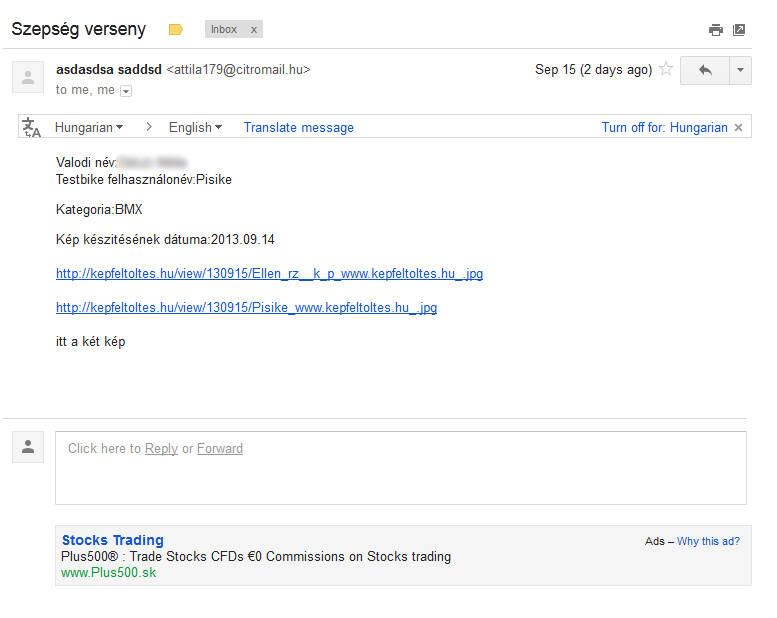The width and height of the screenshot is (777, 618).
Task: Click the print all icon
Action: point(715,30)
